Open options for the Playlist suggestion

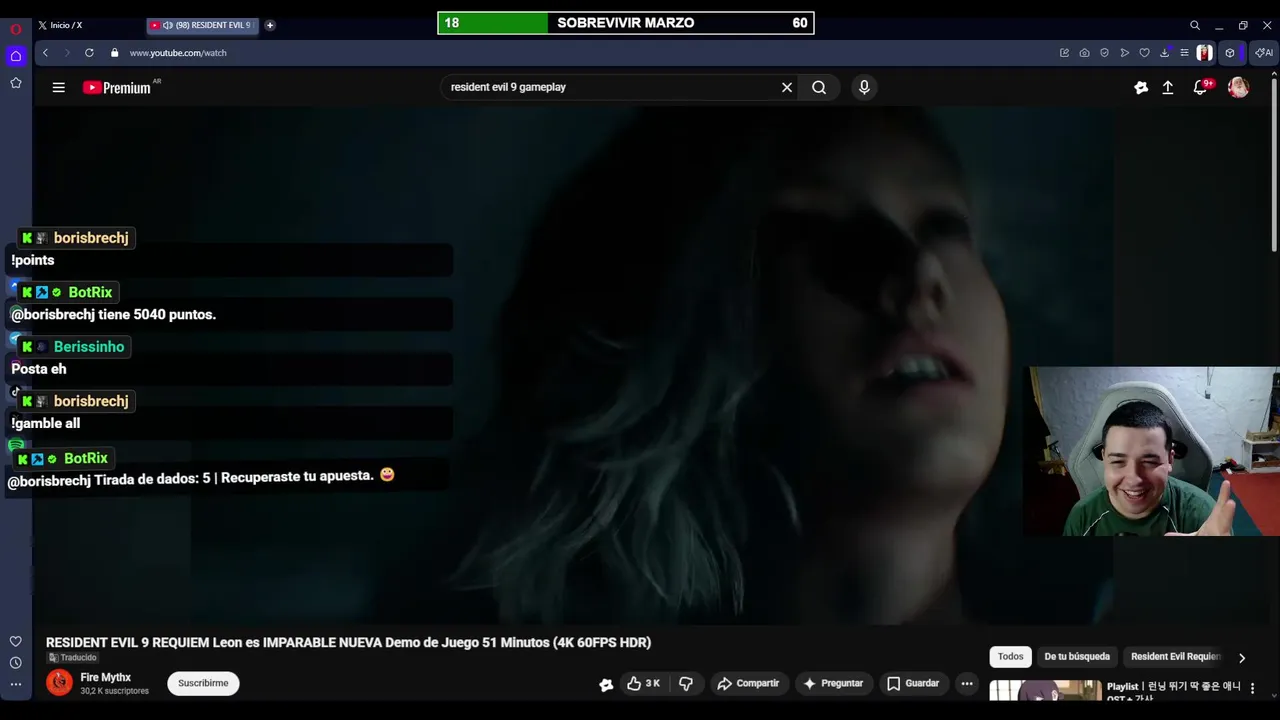pyautogui.click(x=1252, y=689)
